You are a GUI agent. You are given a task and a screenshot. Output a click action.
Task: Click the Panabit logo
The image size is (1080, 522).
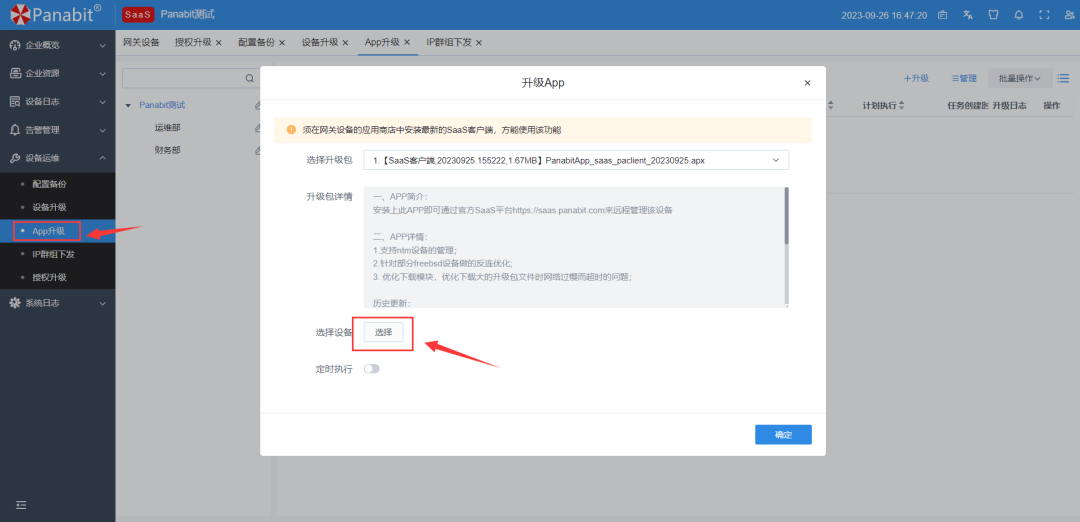[x=55, y=14]
